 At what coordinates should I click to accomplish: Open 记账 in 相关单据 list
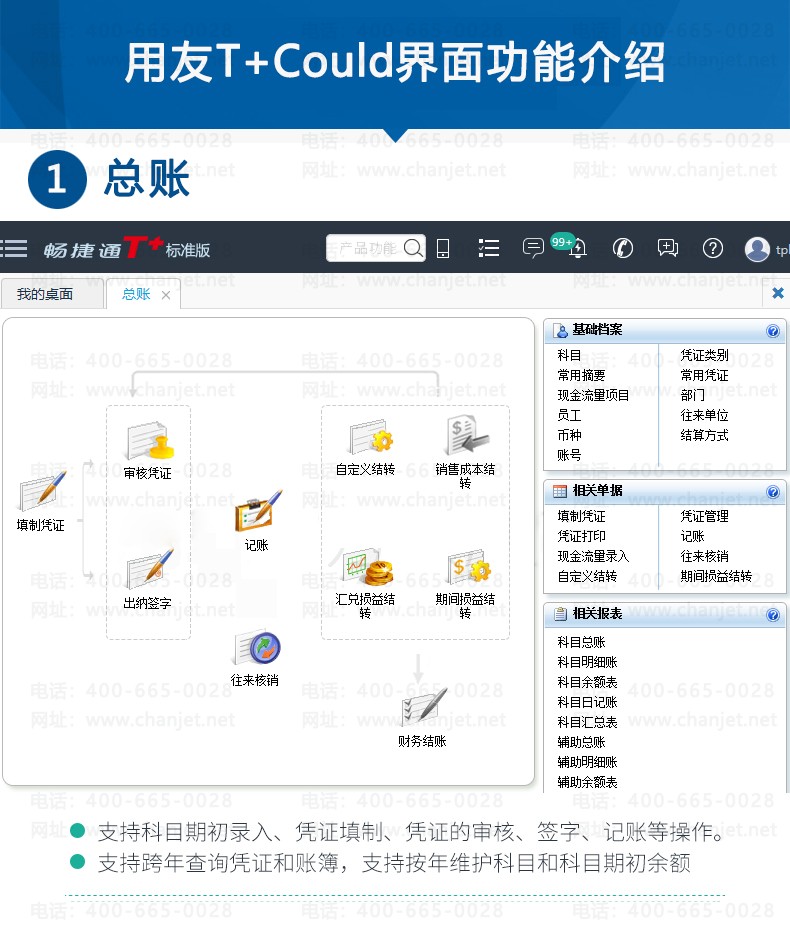pyautogui.click(x=692, y=536)
